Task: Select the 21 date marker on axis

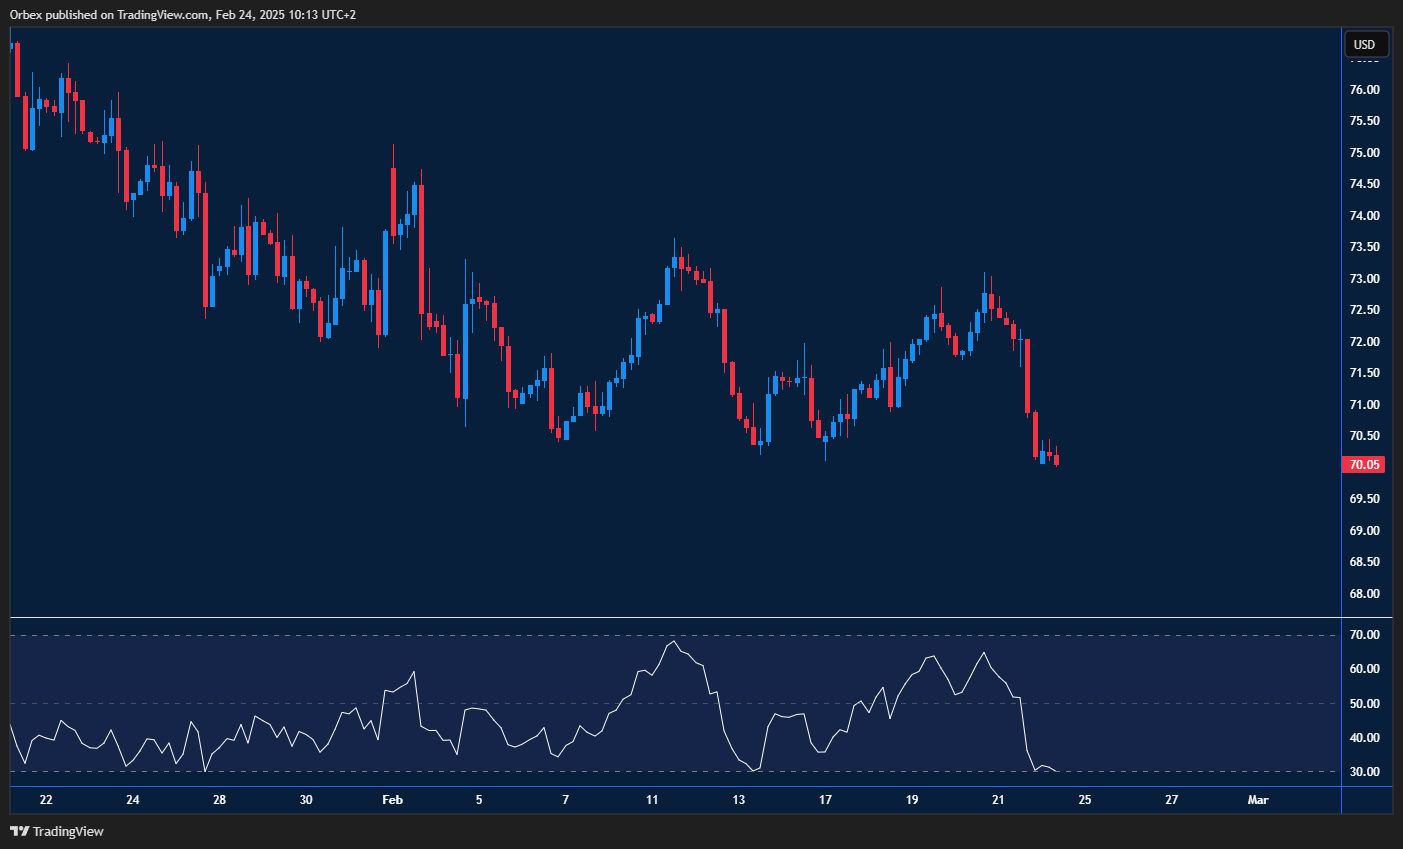Action: [x=997, y=800]
